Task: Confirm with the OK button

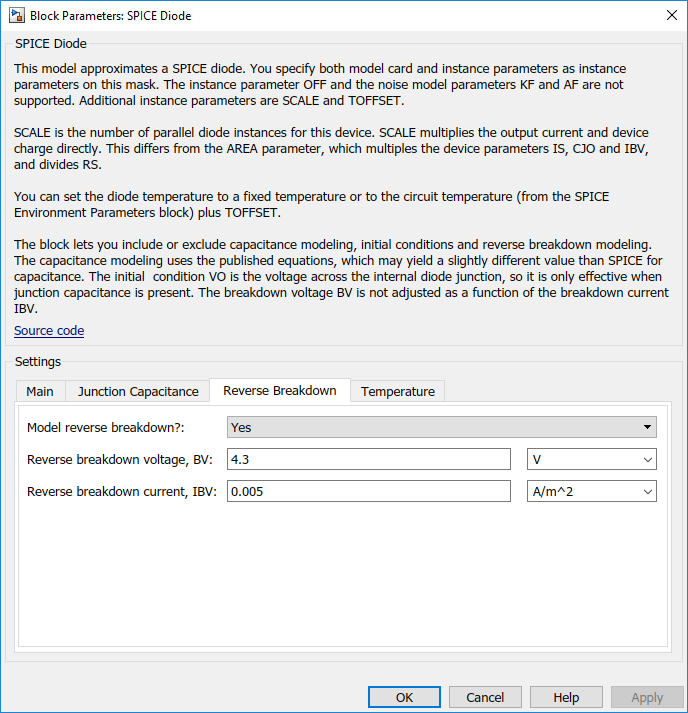Action: point(404,697)
